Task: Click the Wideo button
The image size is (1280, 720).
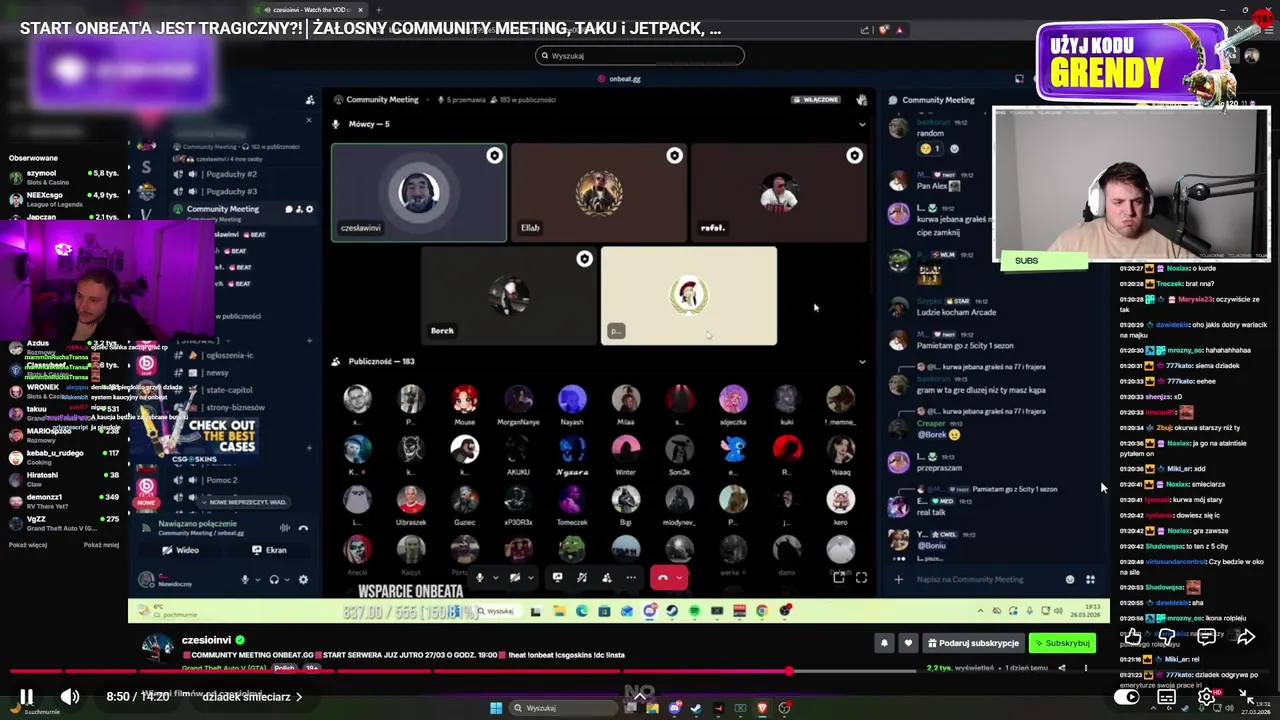Action: tap(181, 550)
